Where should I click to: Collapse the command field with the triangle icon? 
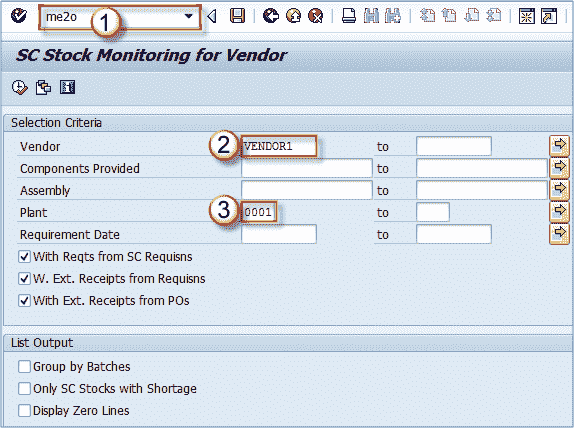212,16
